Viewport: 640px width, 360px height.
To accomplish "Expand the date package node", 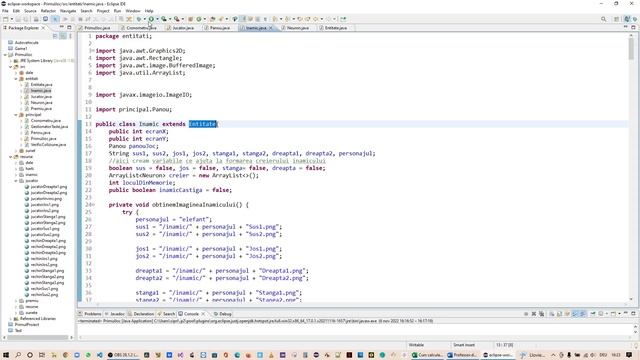I will click(x=16, y=73).
